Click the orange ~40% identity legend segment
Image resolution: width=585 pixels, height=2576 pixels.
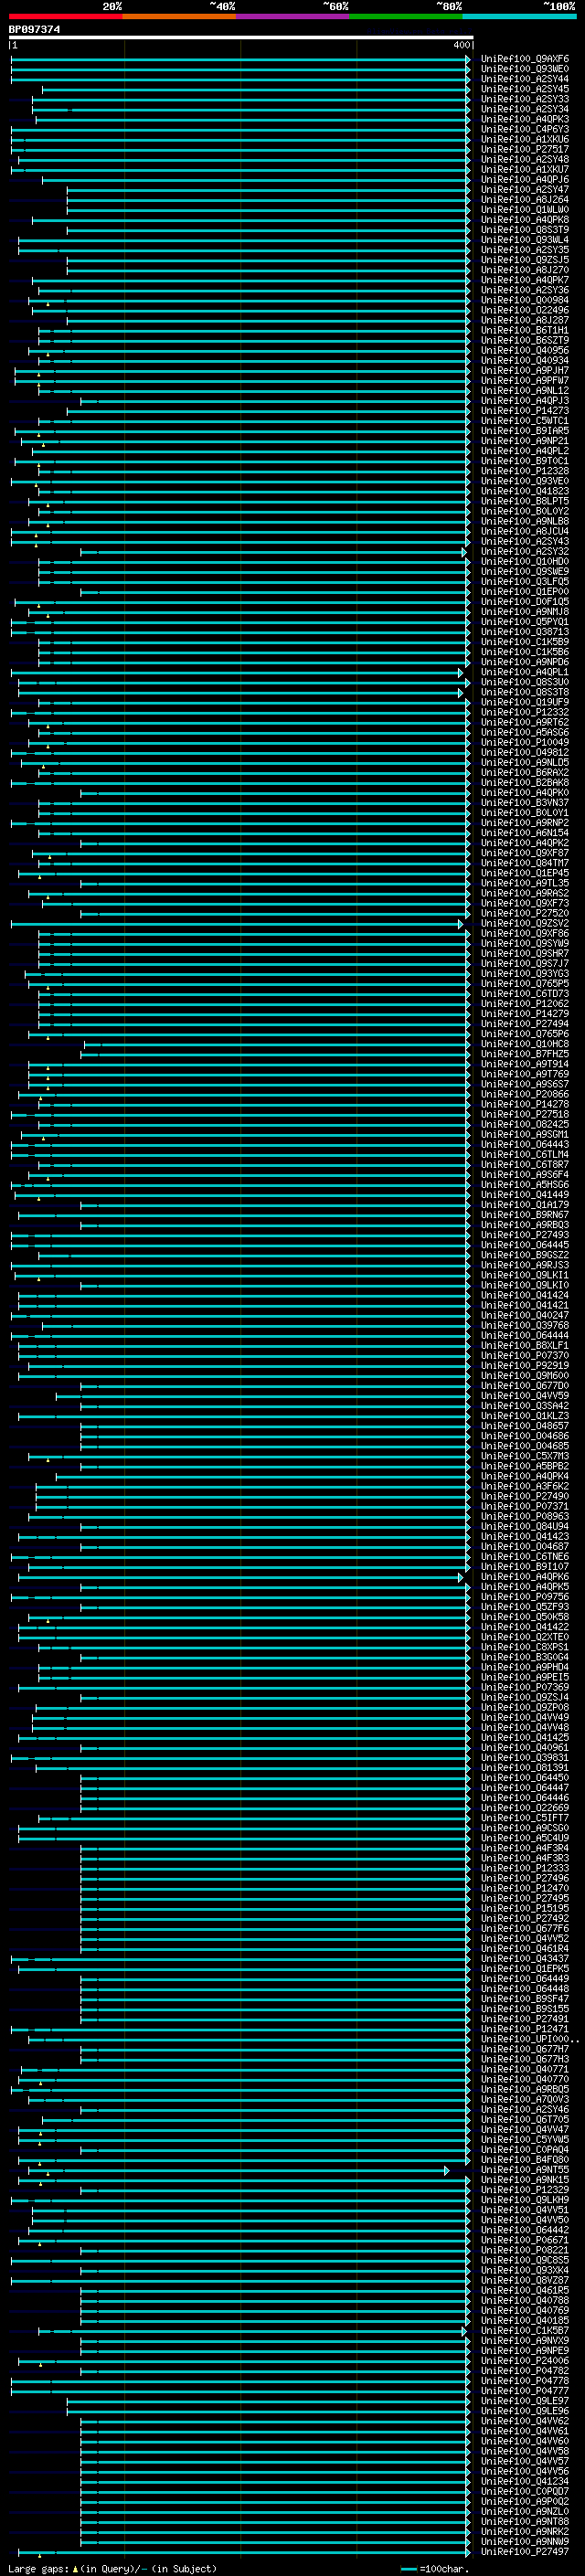(179, 16)
